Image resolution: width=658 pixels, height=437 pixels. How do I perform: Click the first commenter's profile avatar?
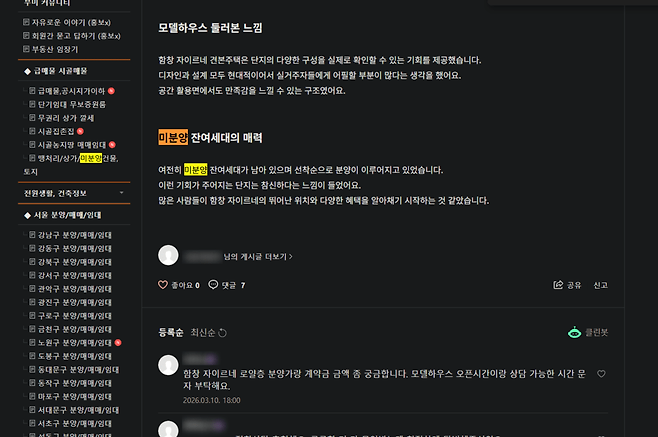pyautogui.click(x=168, y=365)
